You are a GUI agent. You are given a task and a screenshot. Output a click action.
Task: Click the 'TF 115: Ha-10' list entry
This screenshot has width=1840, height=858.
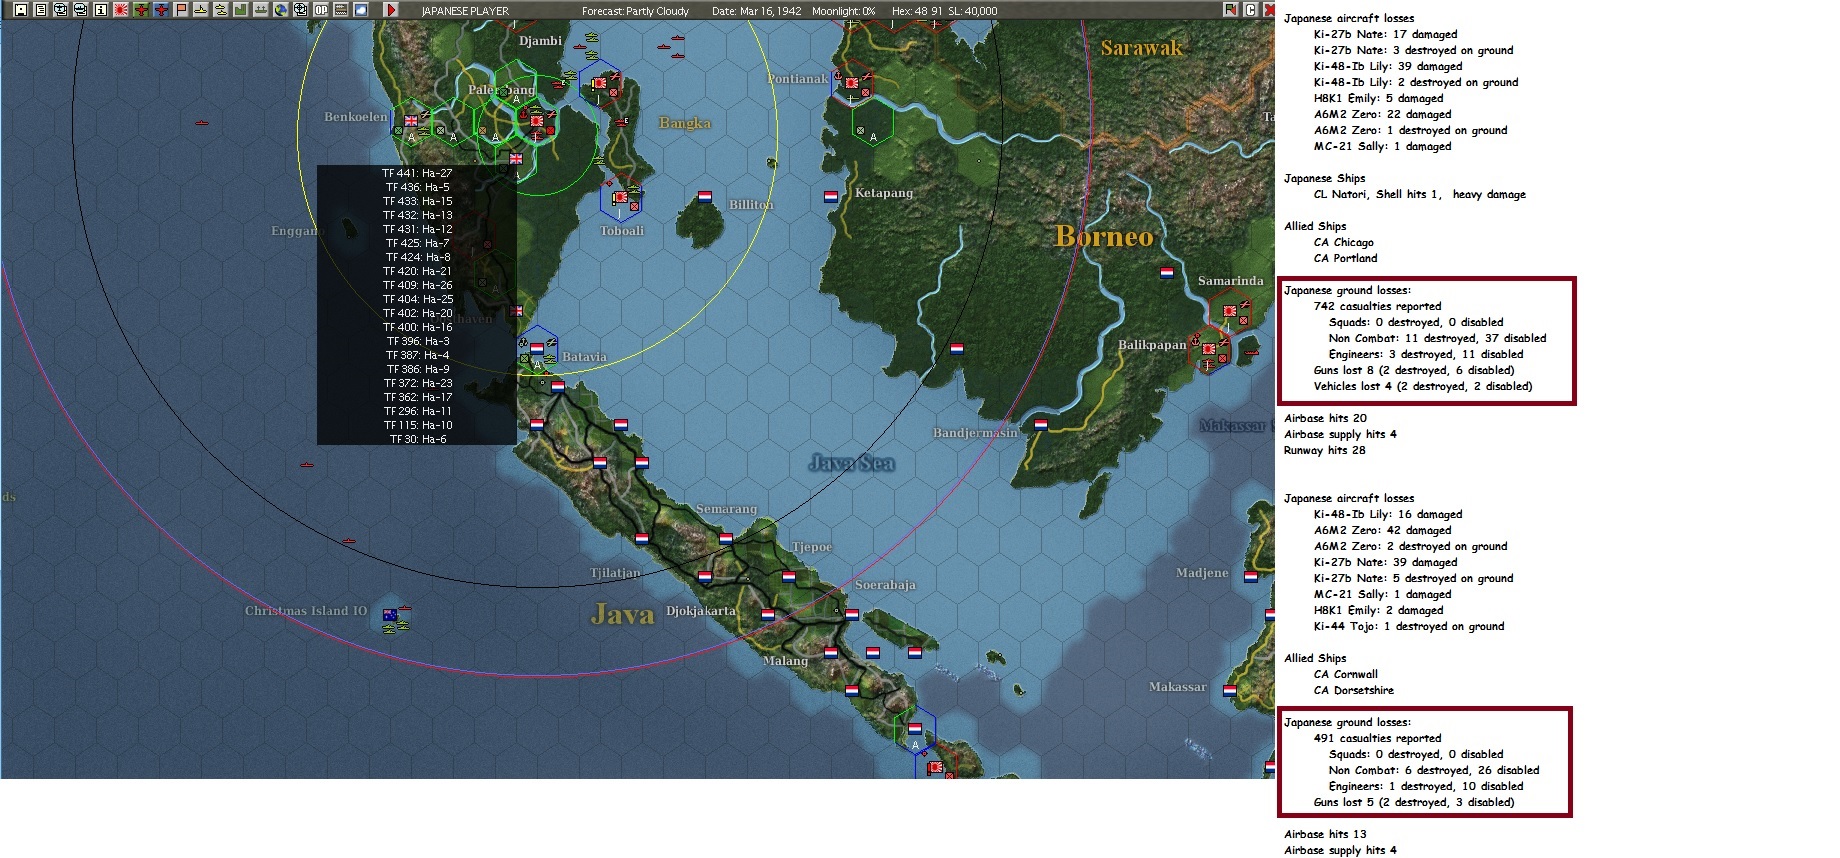pos(418,425)
